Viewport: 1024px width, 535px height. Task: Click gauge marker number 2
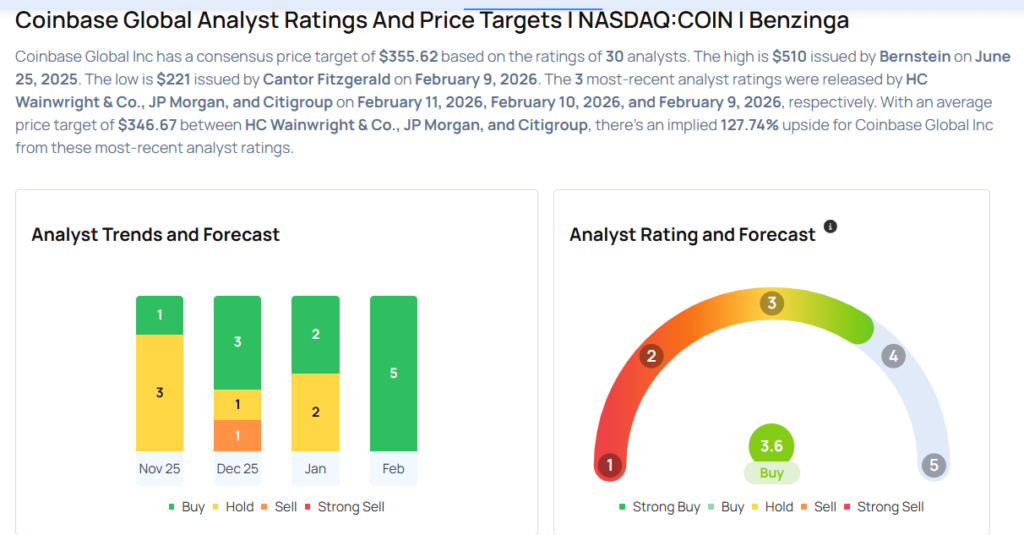pyautogui.click(x=652, y=356)
